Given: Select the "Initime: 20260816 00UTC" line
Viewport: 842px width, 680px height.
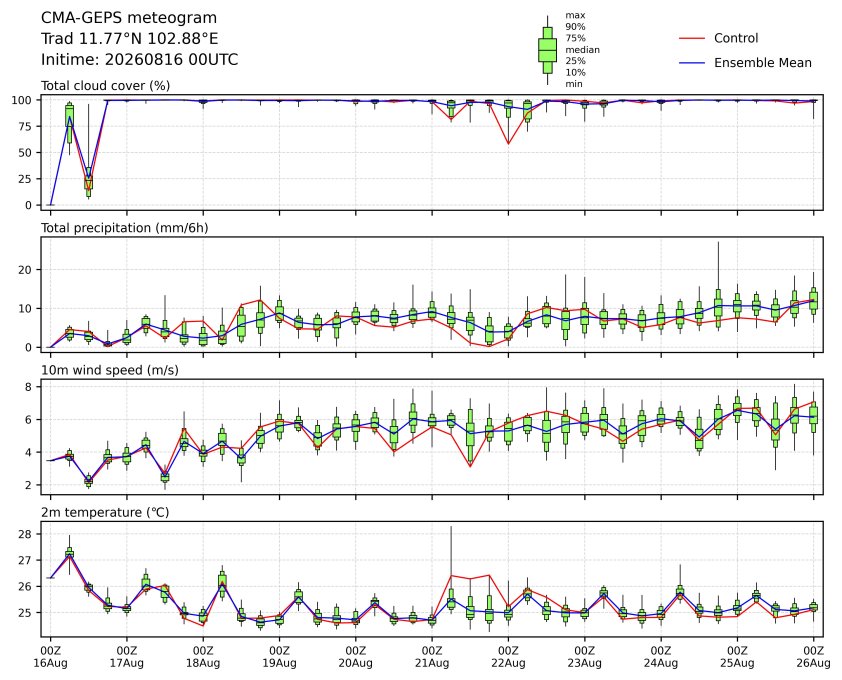Looking at the screenshot, I should [140, 59].
